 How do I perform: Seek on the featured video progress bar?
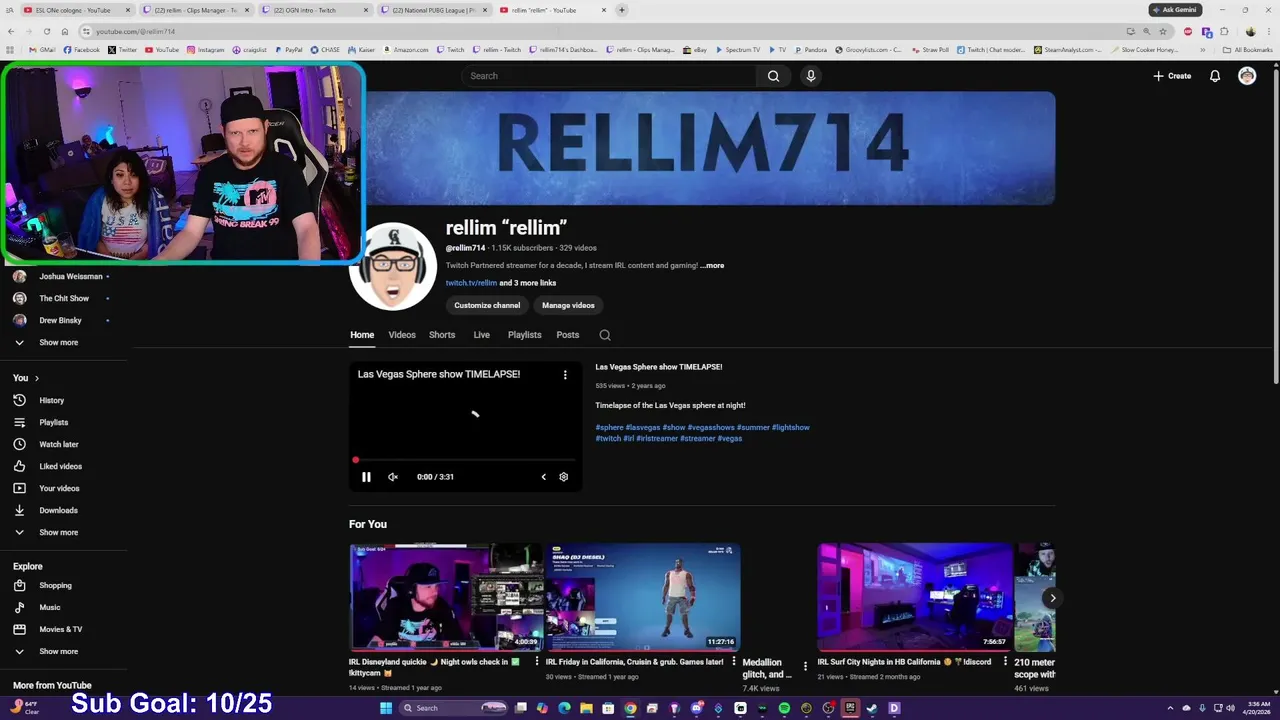click(466, 460)
